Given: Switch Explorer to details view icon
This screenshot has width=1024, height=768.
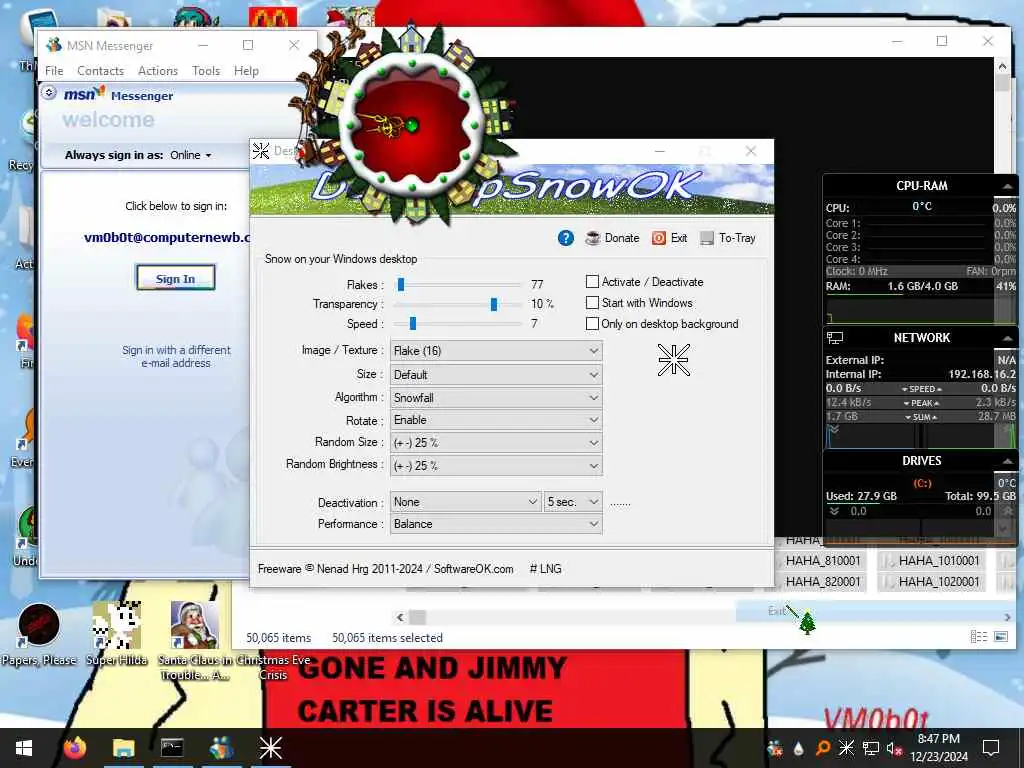Looking at the screenshot, I should [x=978, y=637].
